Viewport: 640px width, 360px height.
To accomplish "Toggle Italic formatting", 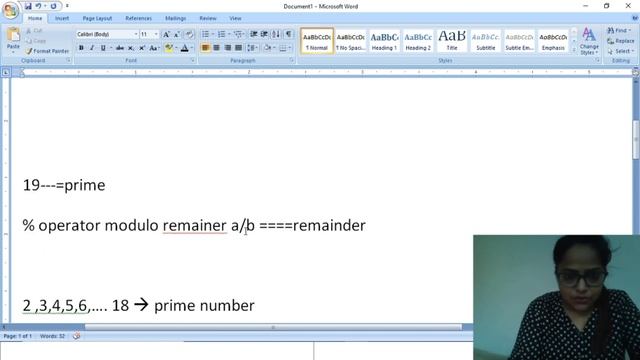I will click(x=92, y=48).
